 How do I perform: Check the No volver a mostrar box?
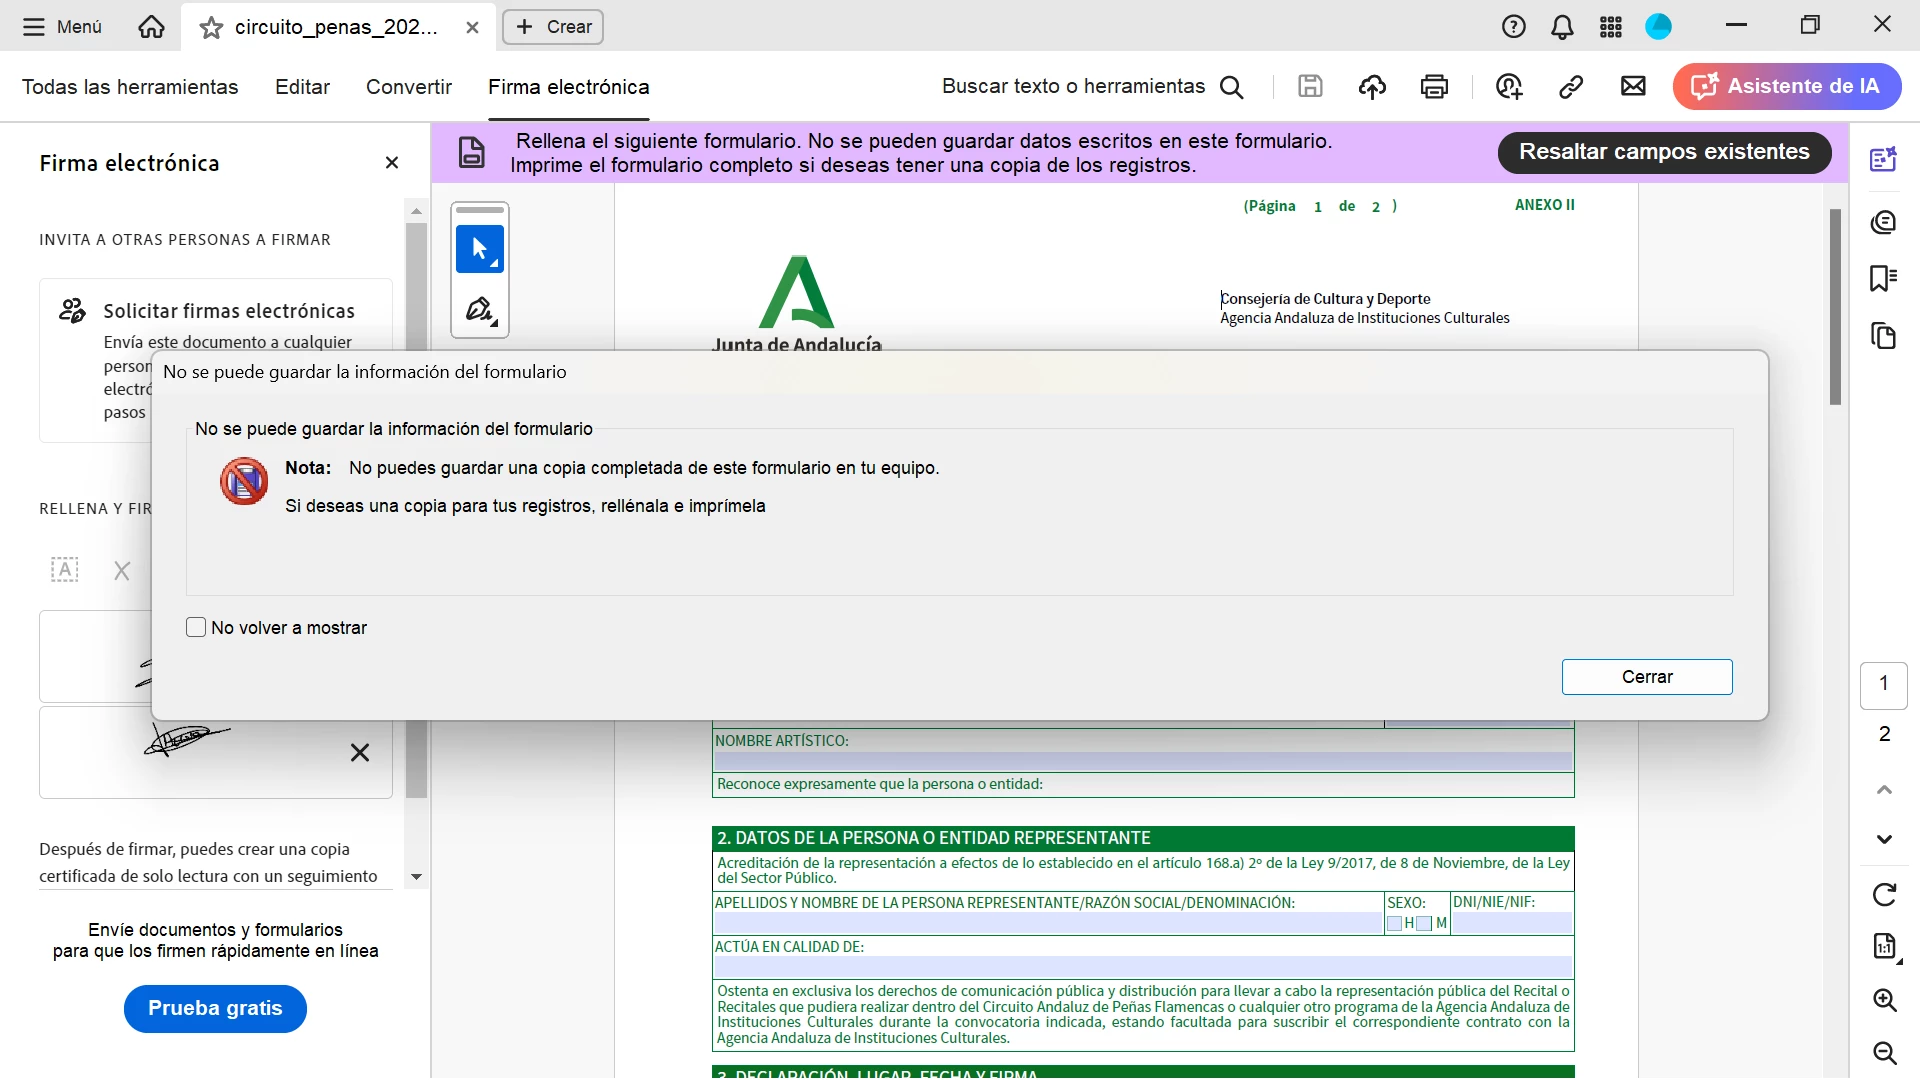pyautogui.click(x=196, y=627)
